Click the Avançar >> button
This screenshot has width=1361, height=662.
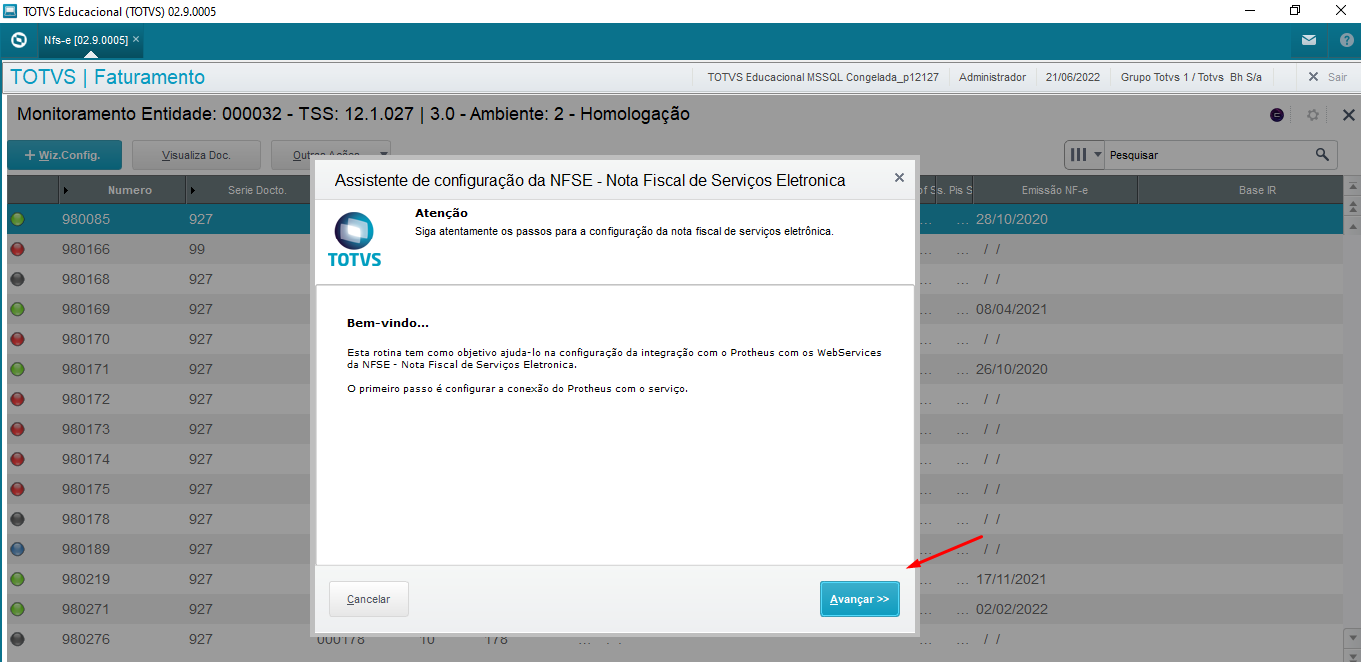click(860, 599)
